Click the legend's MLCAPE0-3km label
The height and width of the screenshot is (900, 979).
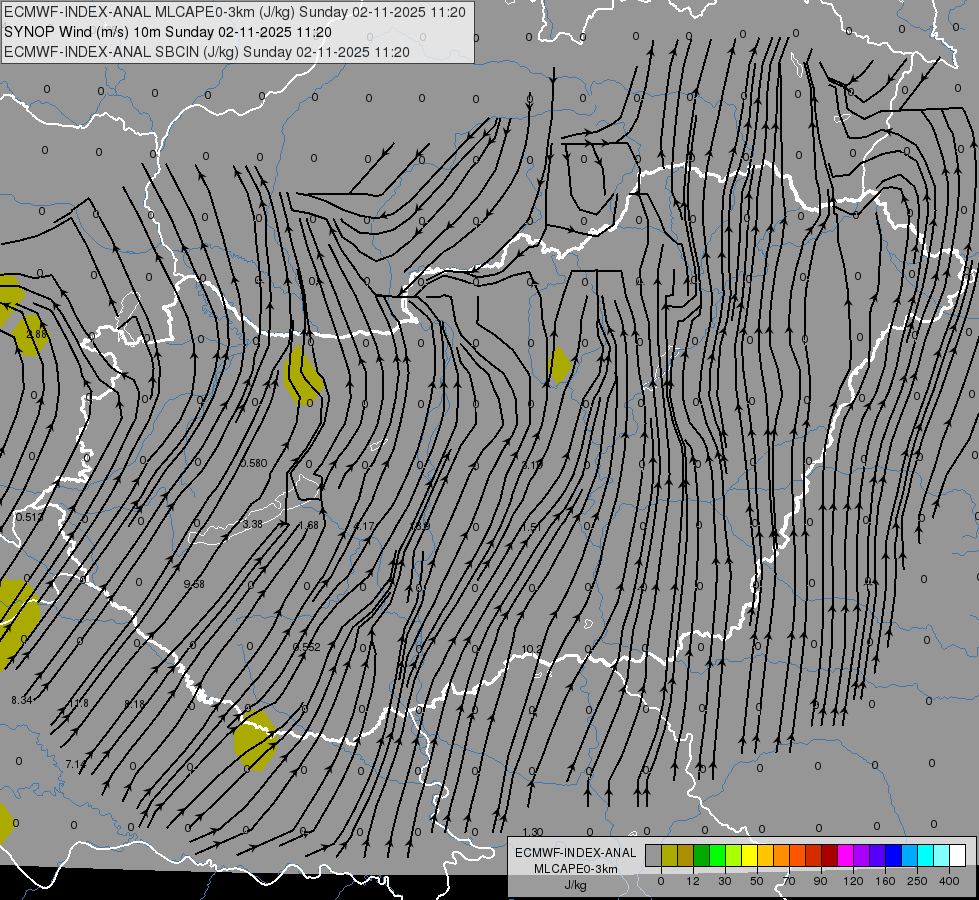point(575,869)
